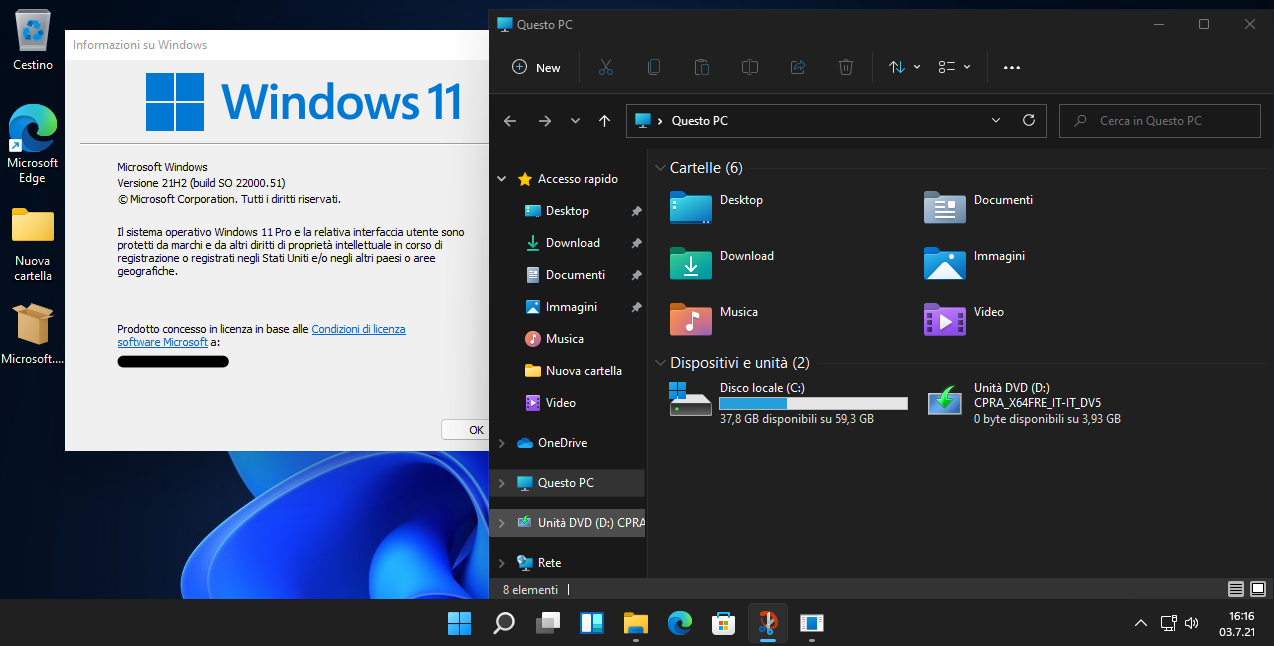Expand the Questo PC tree node
The width and height of the screenshot is (1274, 646).
click(502, 483)
